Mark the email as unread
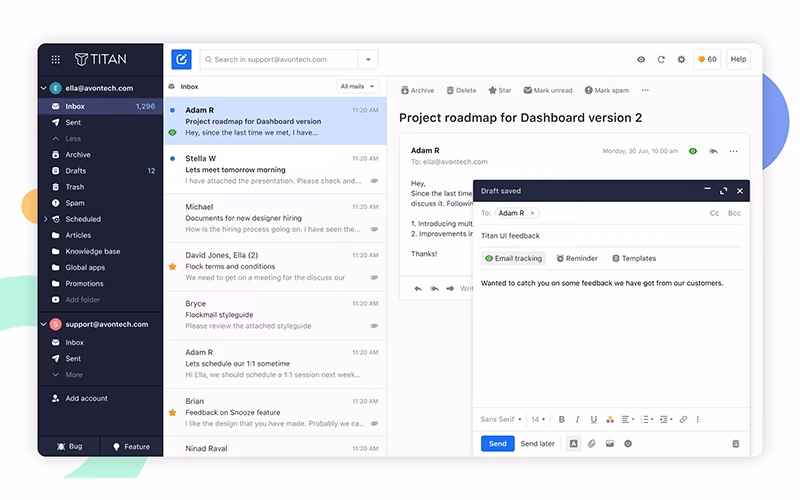800x500 pixels. click(548, 91)
